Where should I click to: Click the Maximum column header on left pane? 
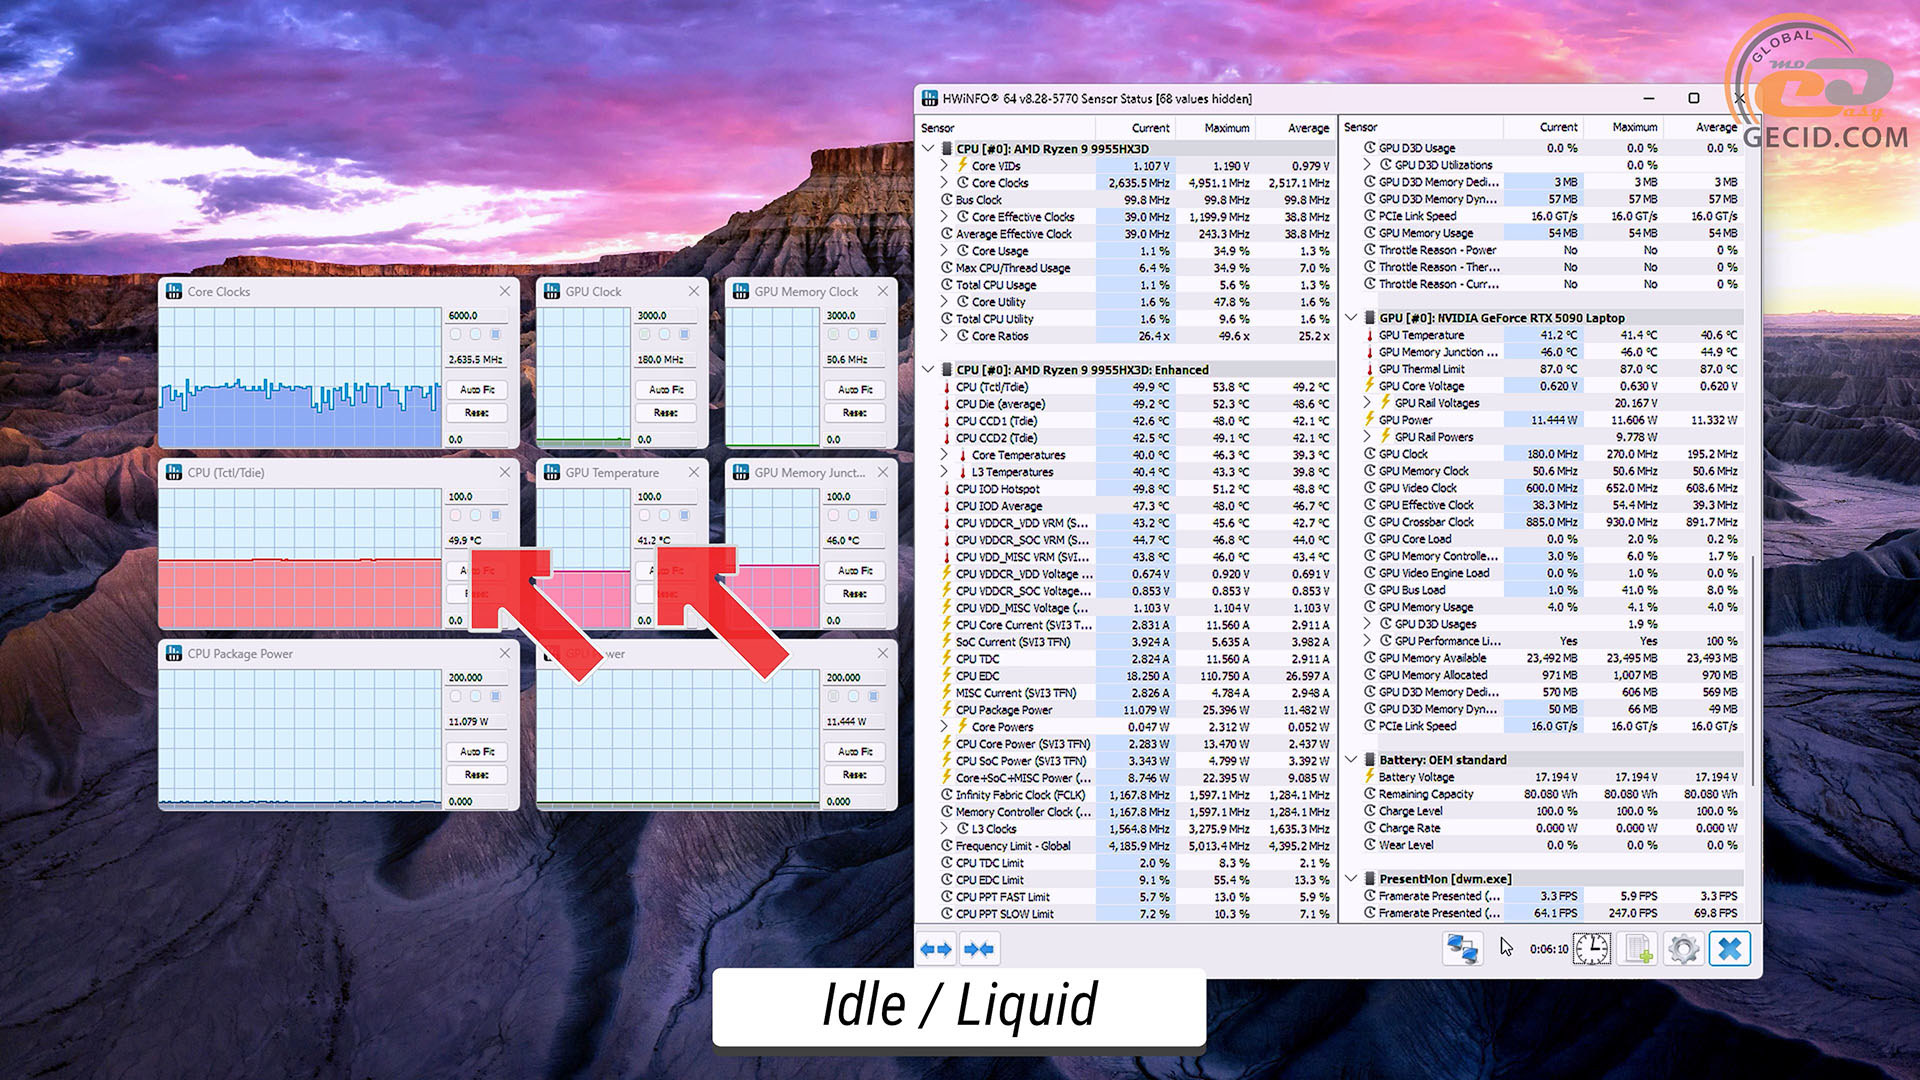[1225, 128]
